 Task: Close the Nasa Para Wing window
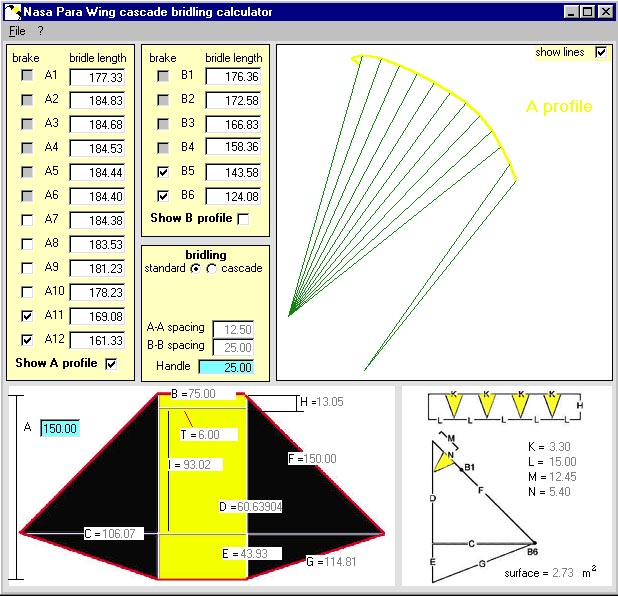(x=605, y=12)
